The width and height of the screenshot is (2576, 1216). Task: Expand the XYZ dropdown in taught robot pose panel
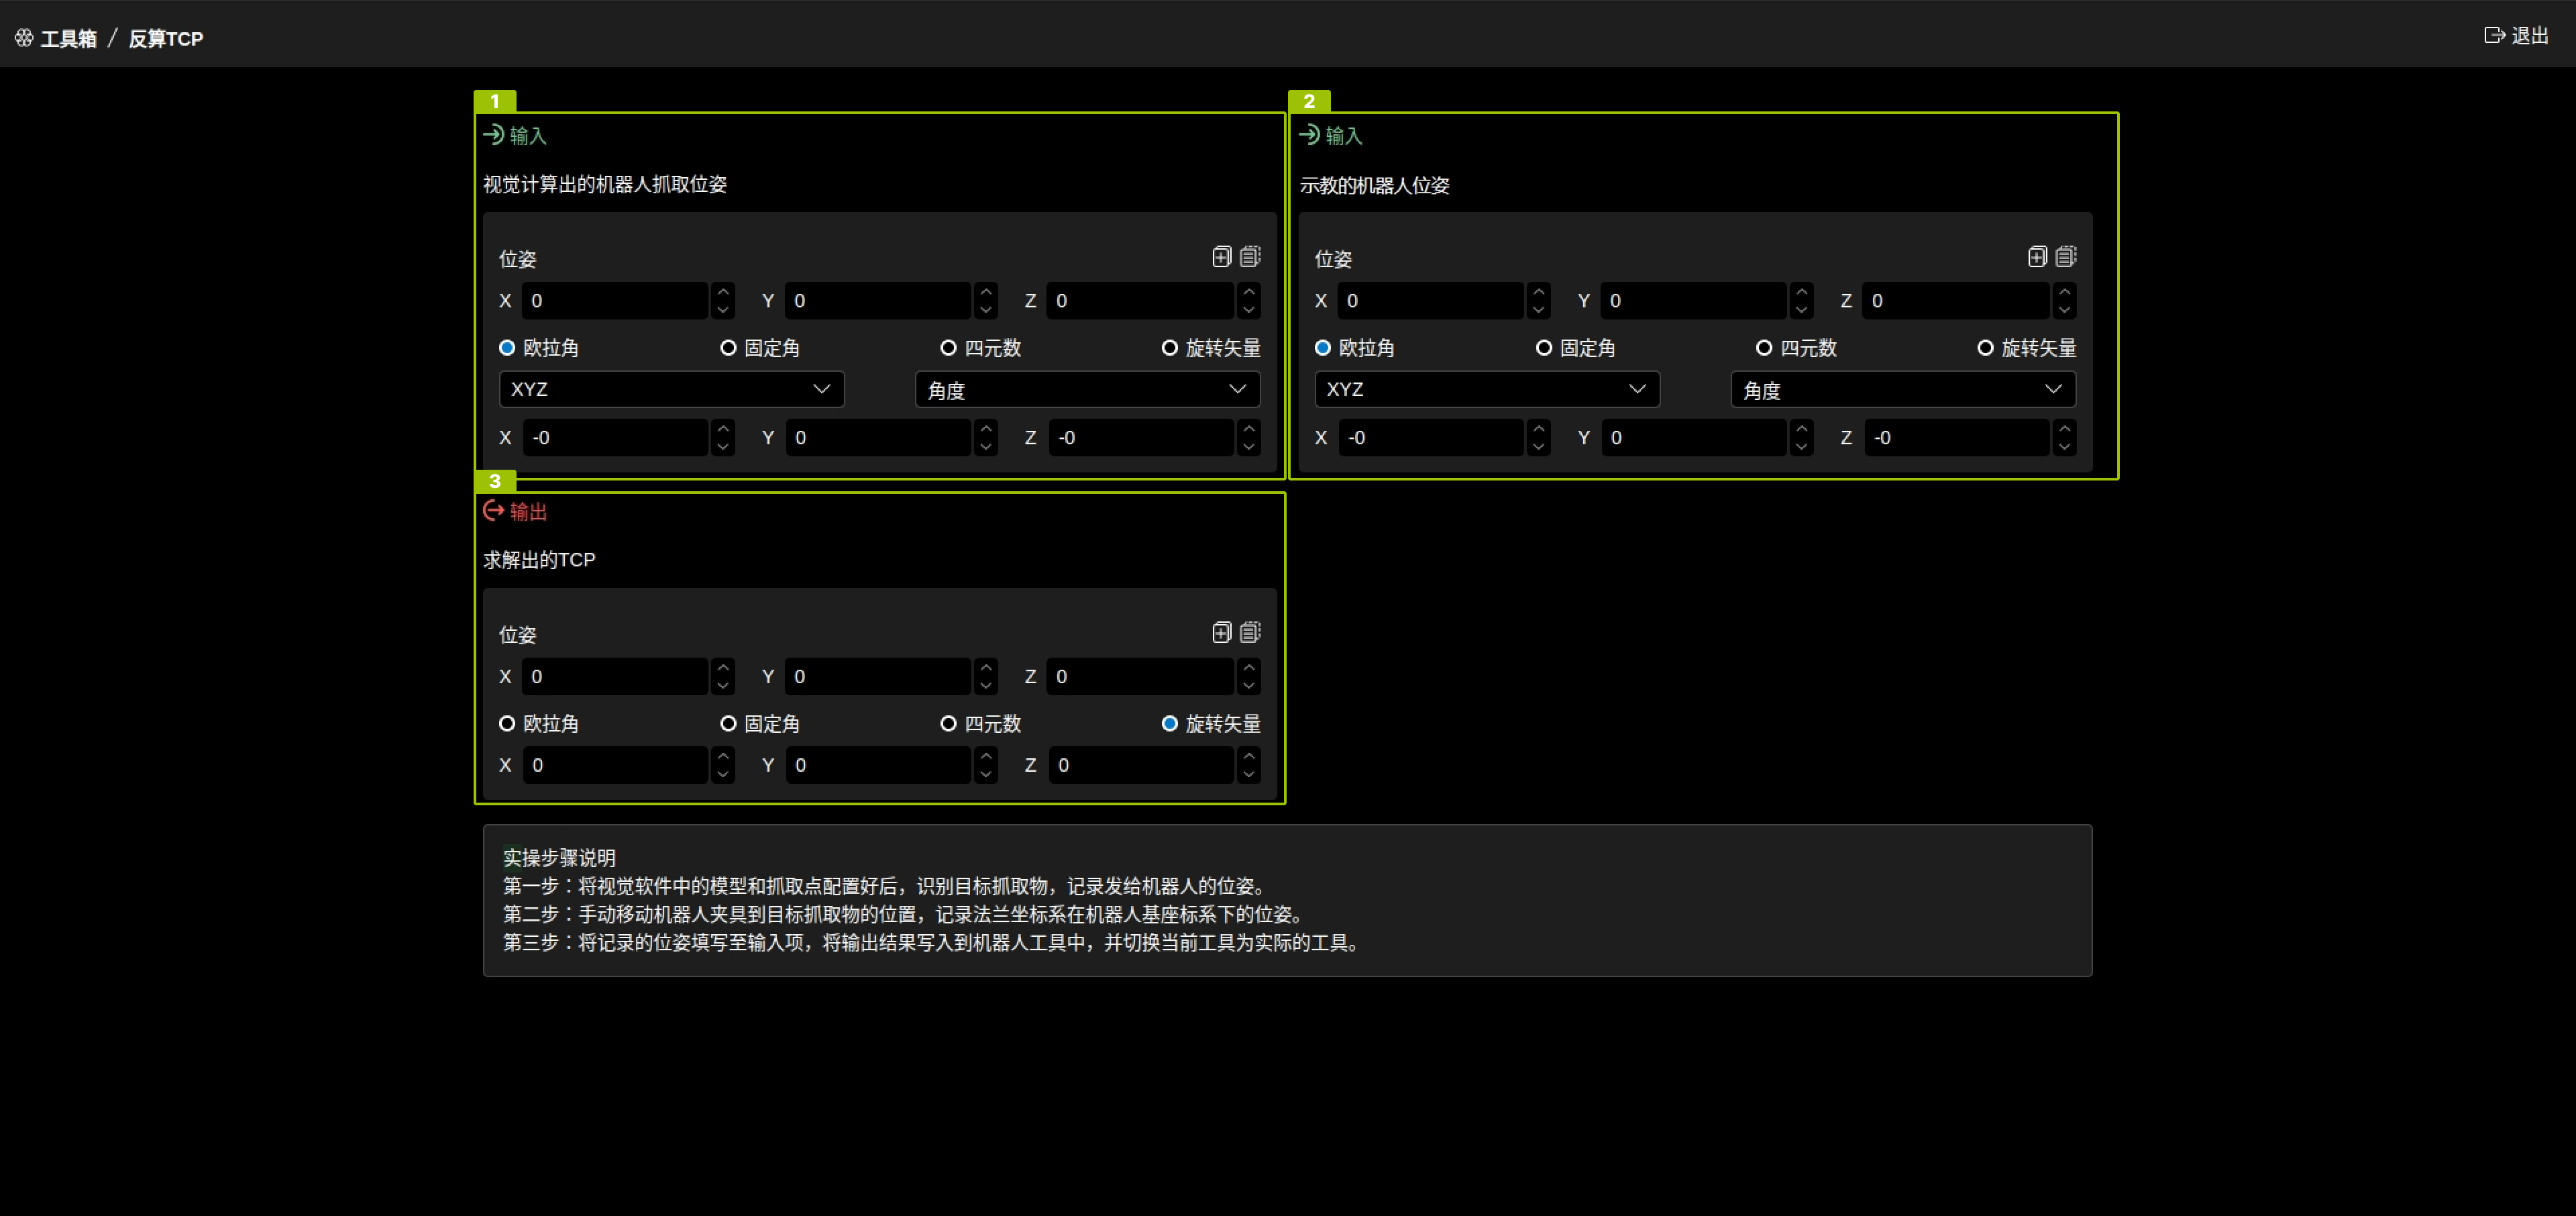1486,389
